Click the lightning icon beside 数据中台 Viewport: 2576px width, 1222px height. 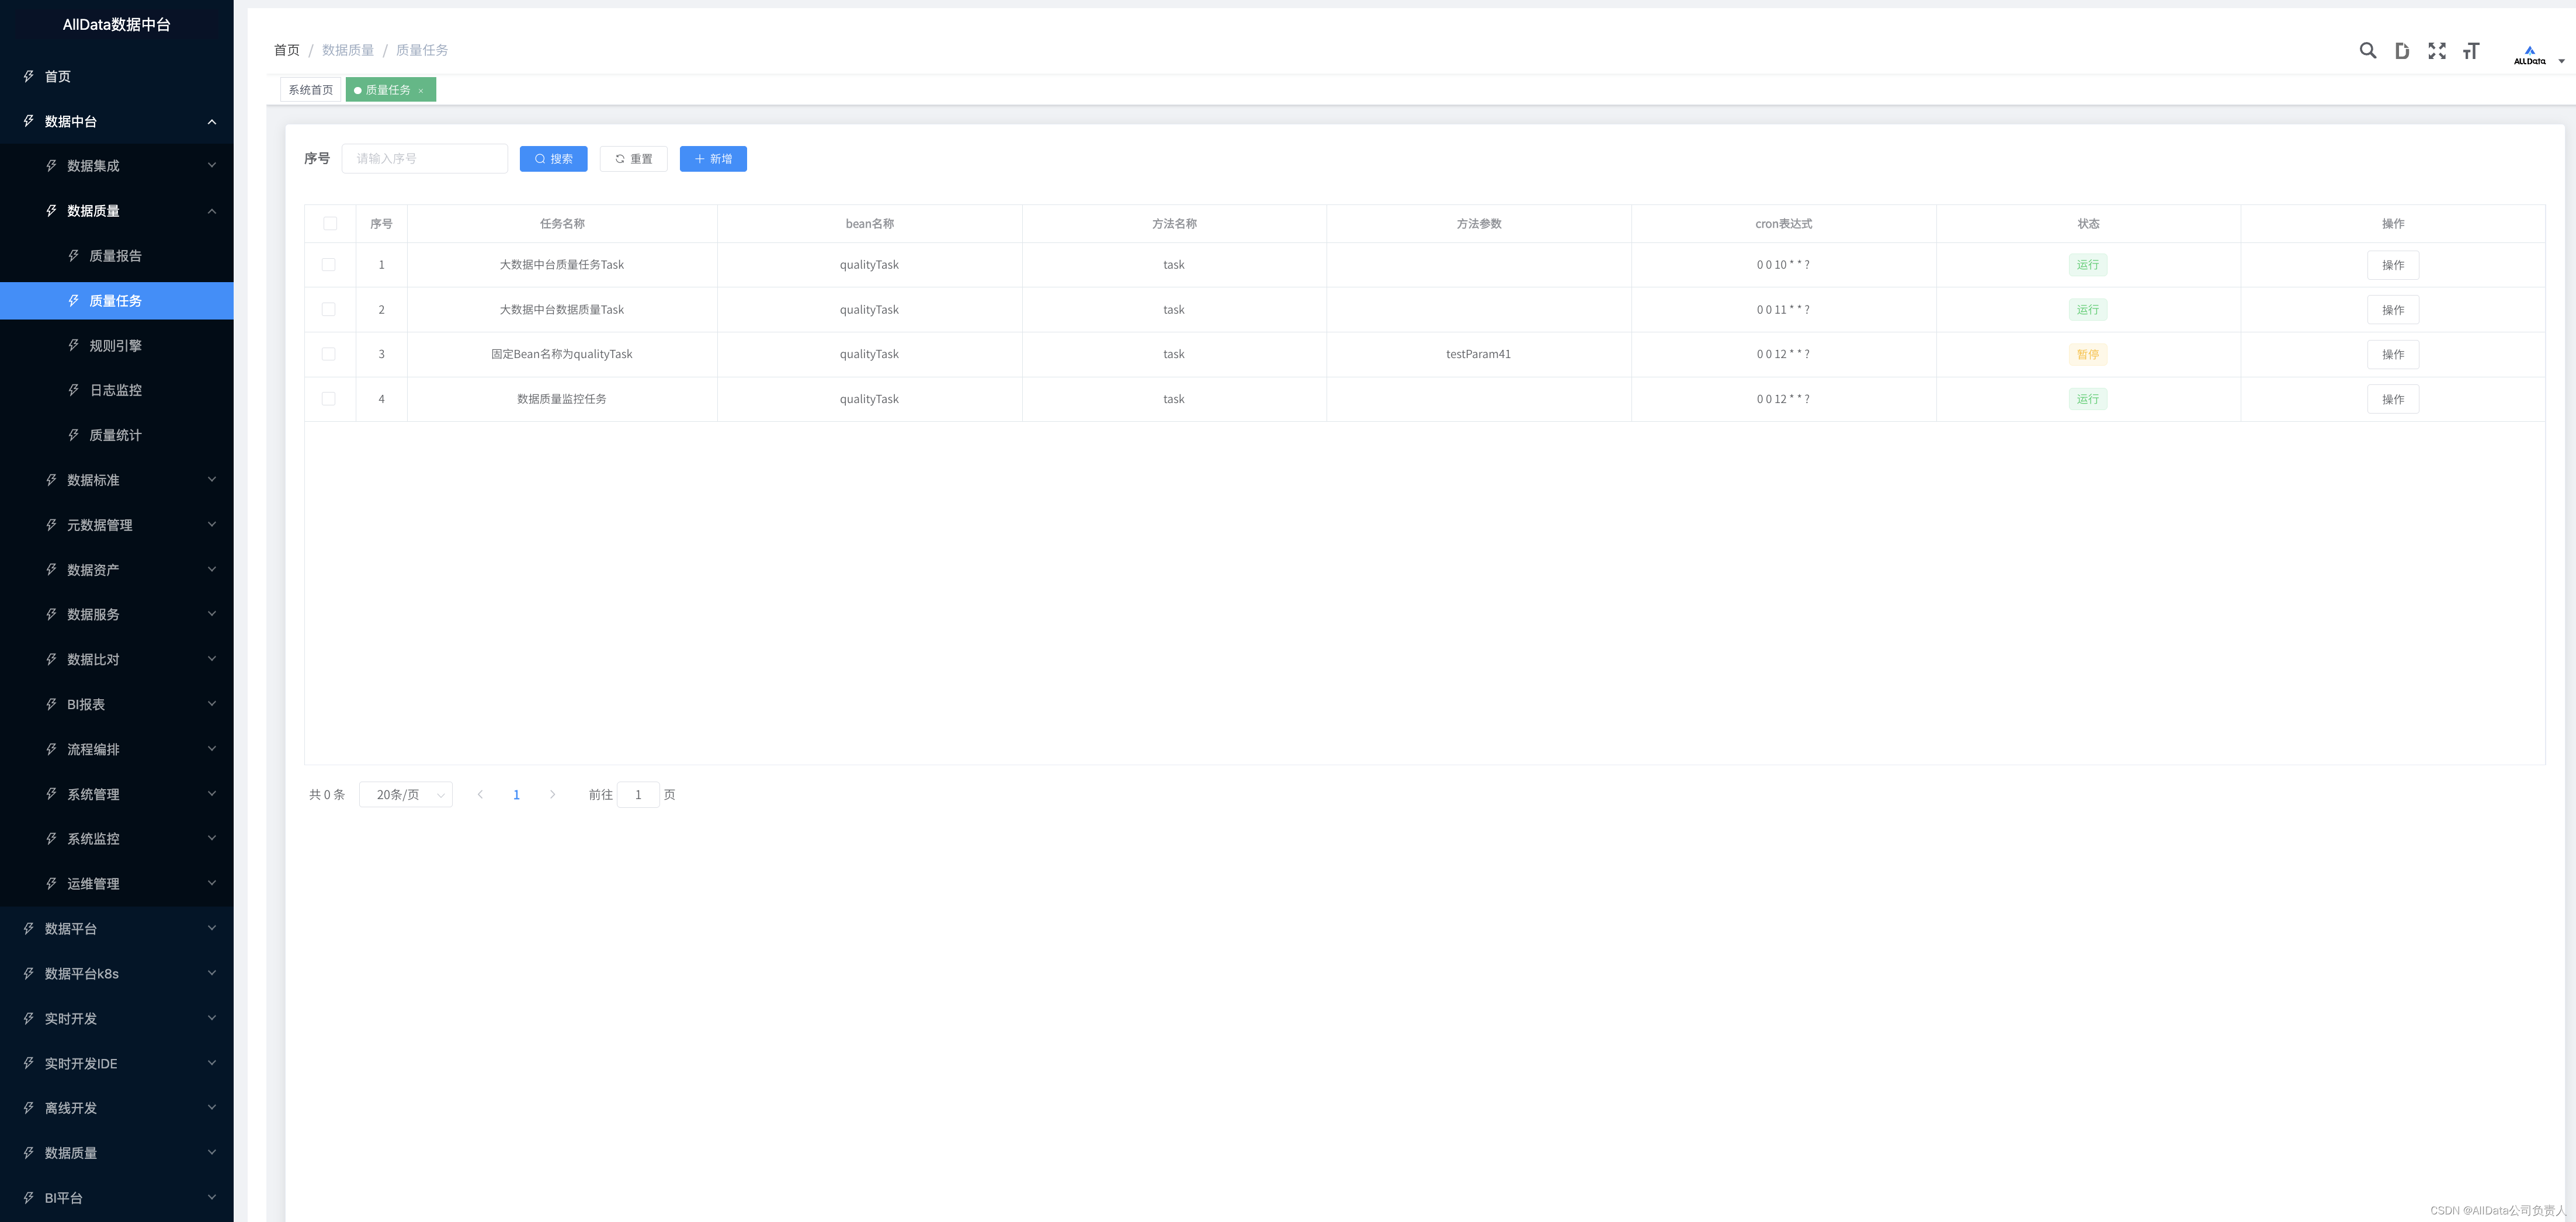29,121
